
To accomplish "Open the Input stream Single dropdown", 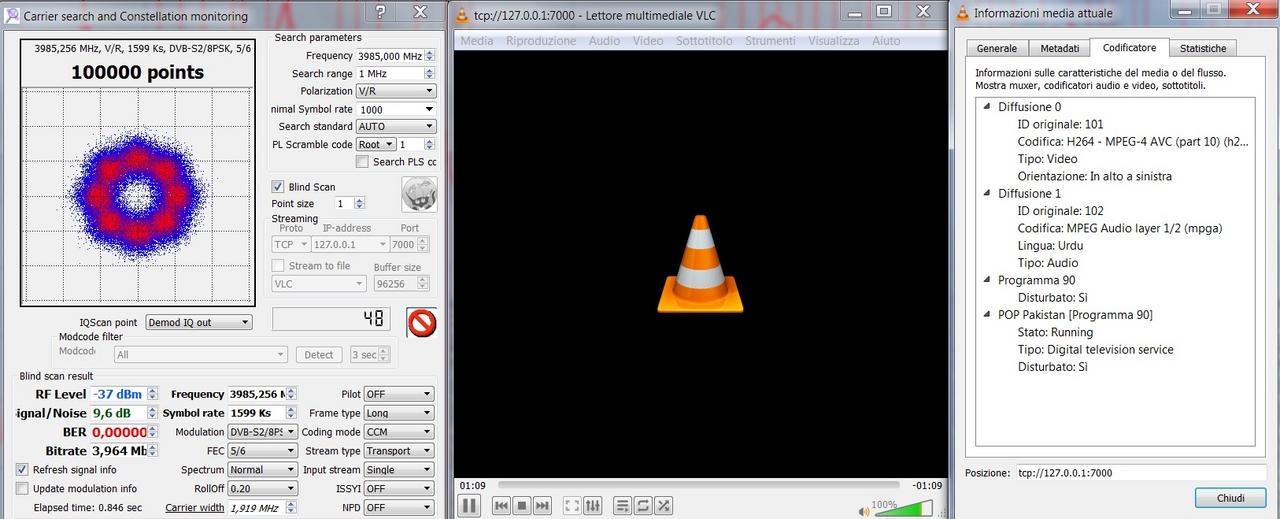I will click(x=399, y=470).
